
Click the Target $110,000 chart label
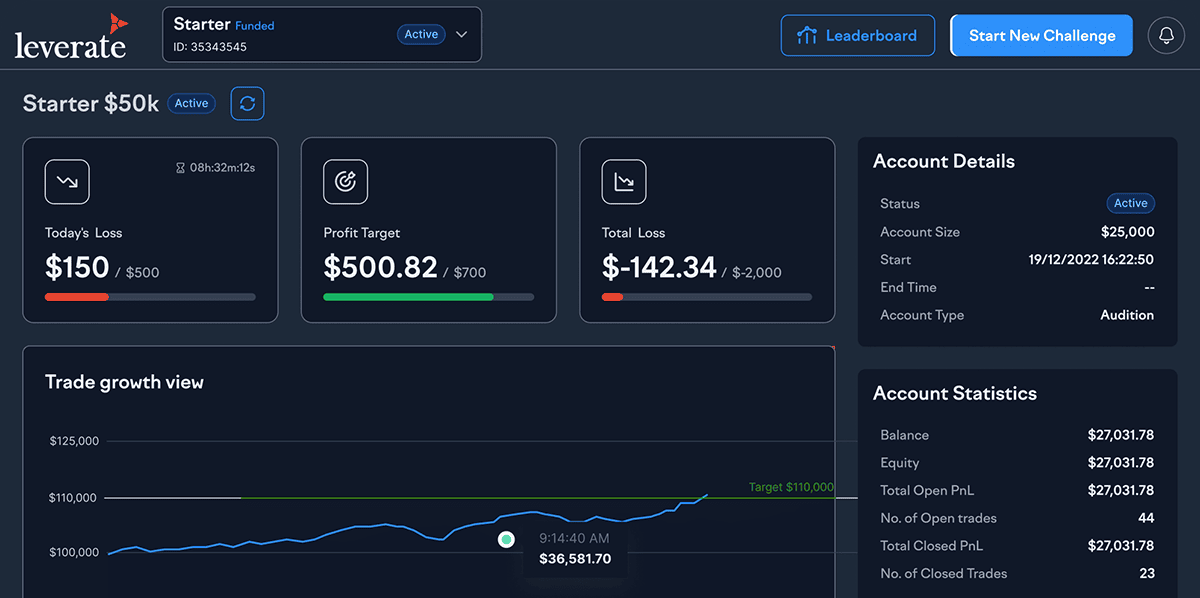click(790, 487)
